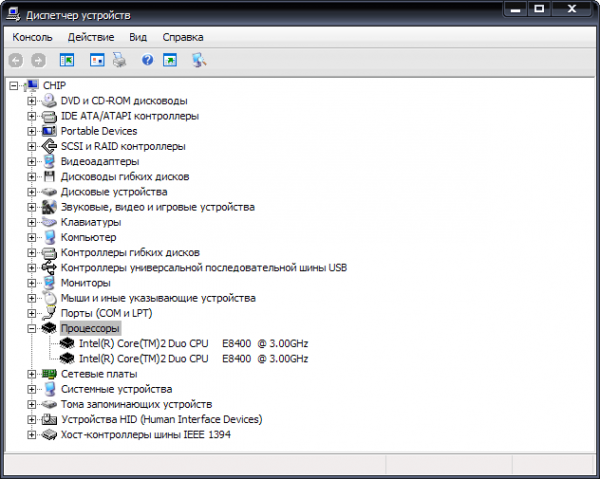
Task: Click the floppy disk drives icon
Action: pos(49,176)
